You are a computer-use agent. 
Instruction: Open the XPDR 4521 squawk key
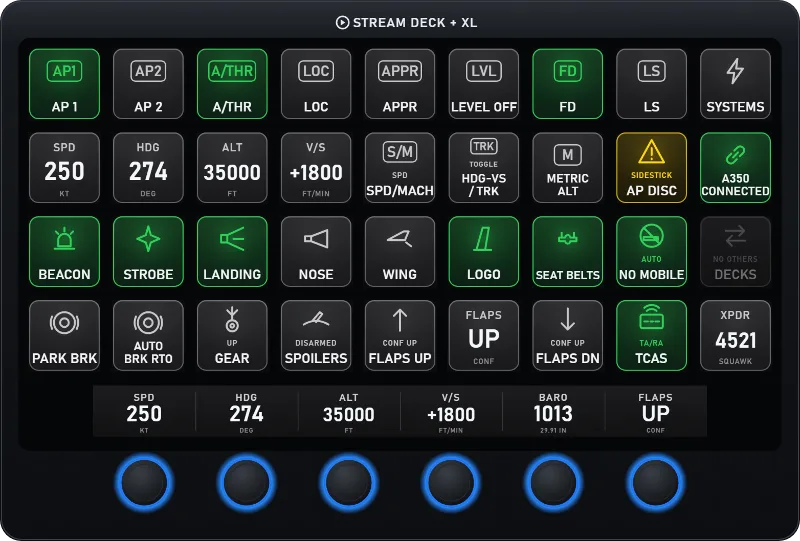point(735,335)
